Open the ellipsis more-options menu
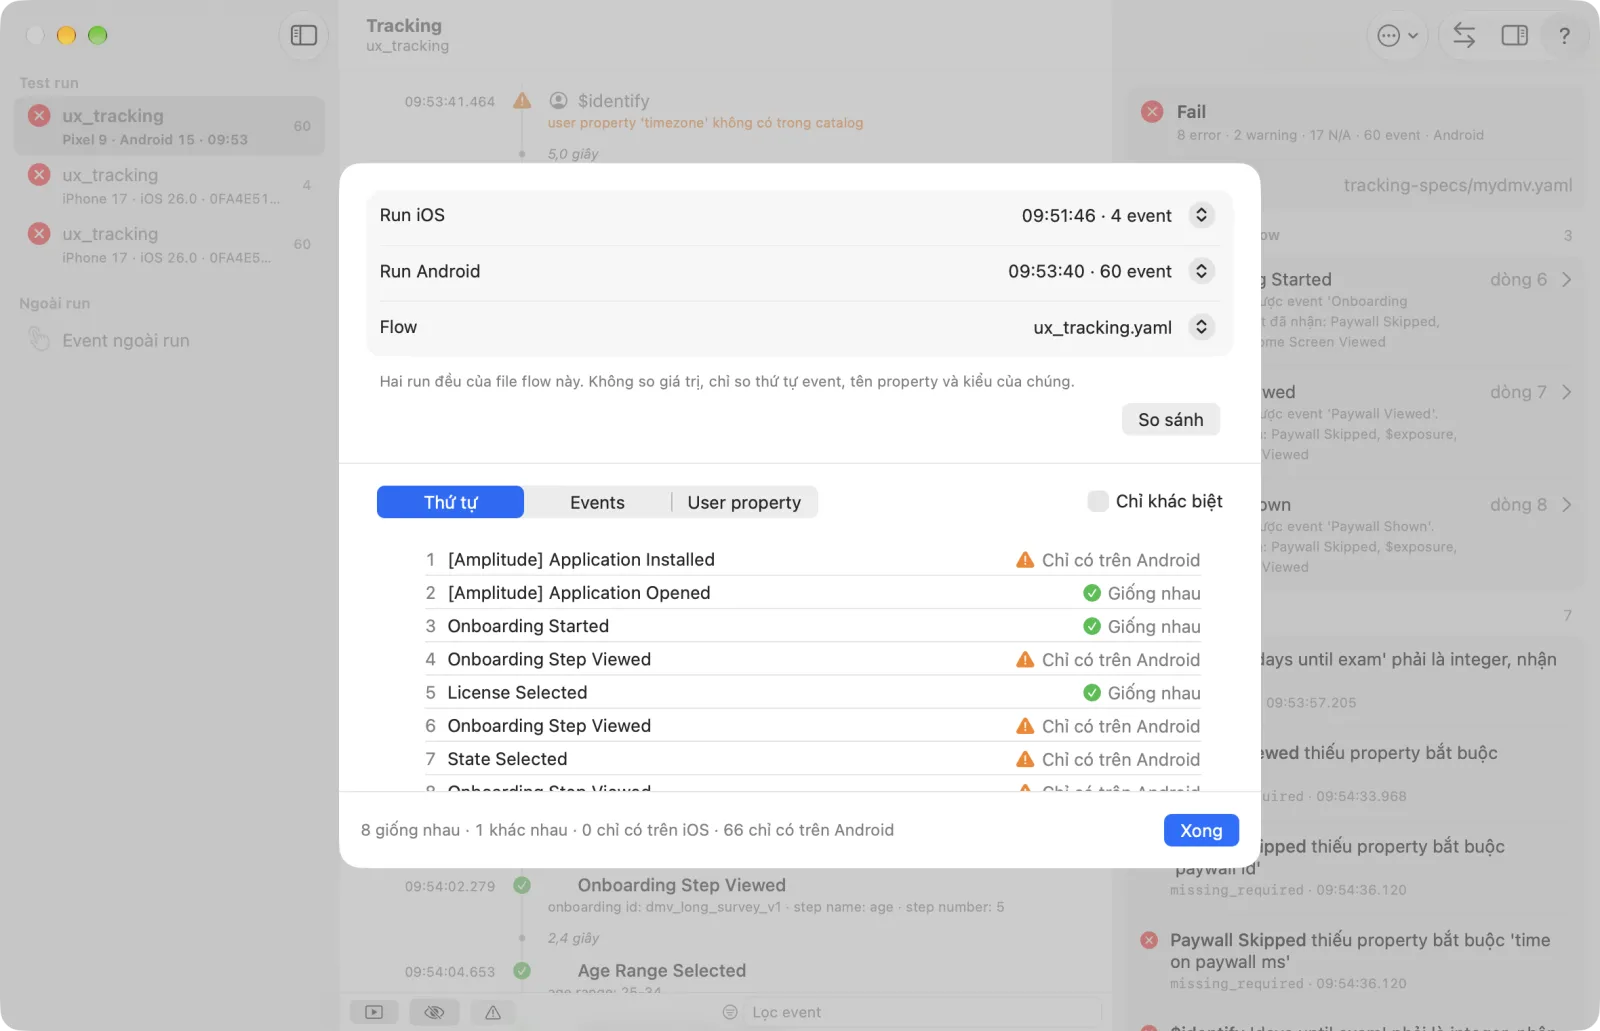The height and width of the screenshot is (1031, 1600). tap(1397, 36)
